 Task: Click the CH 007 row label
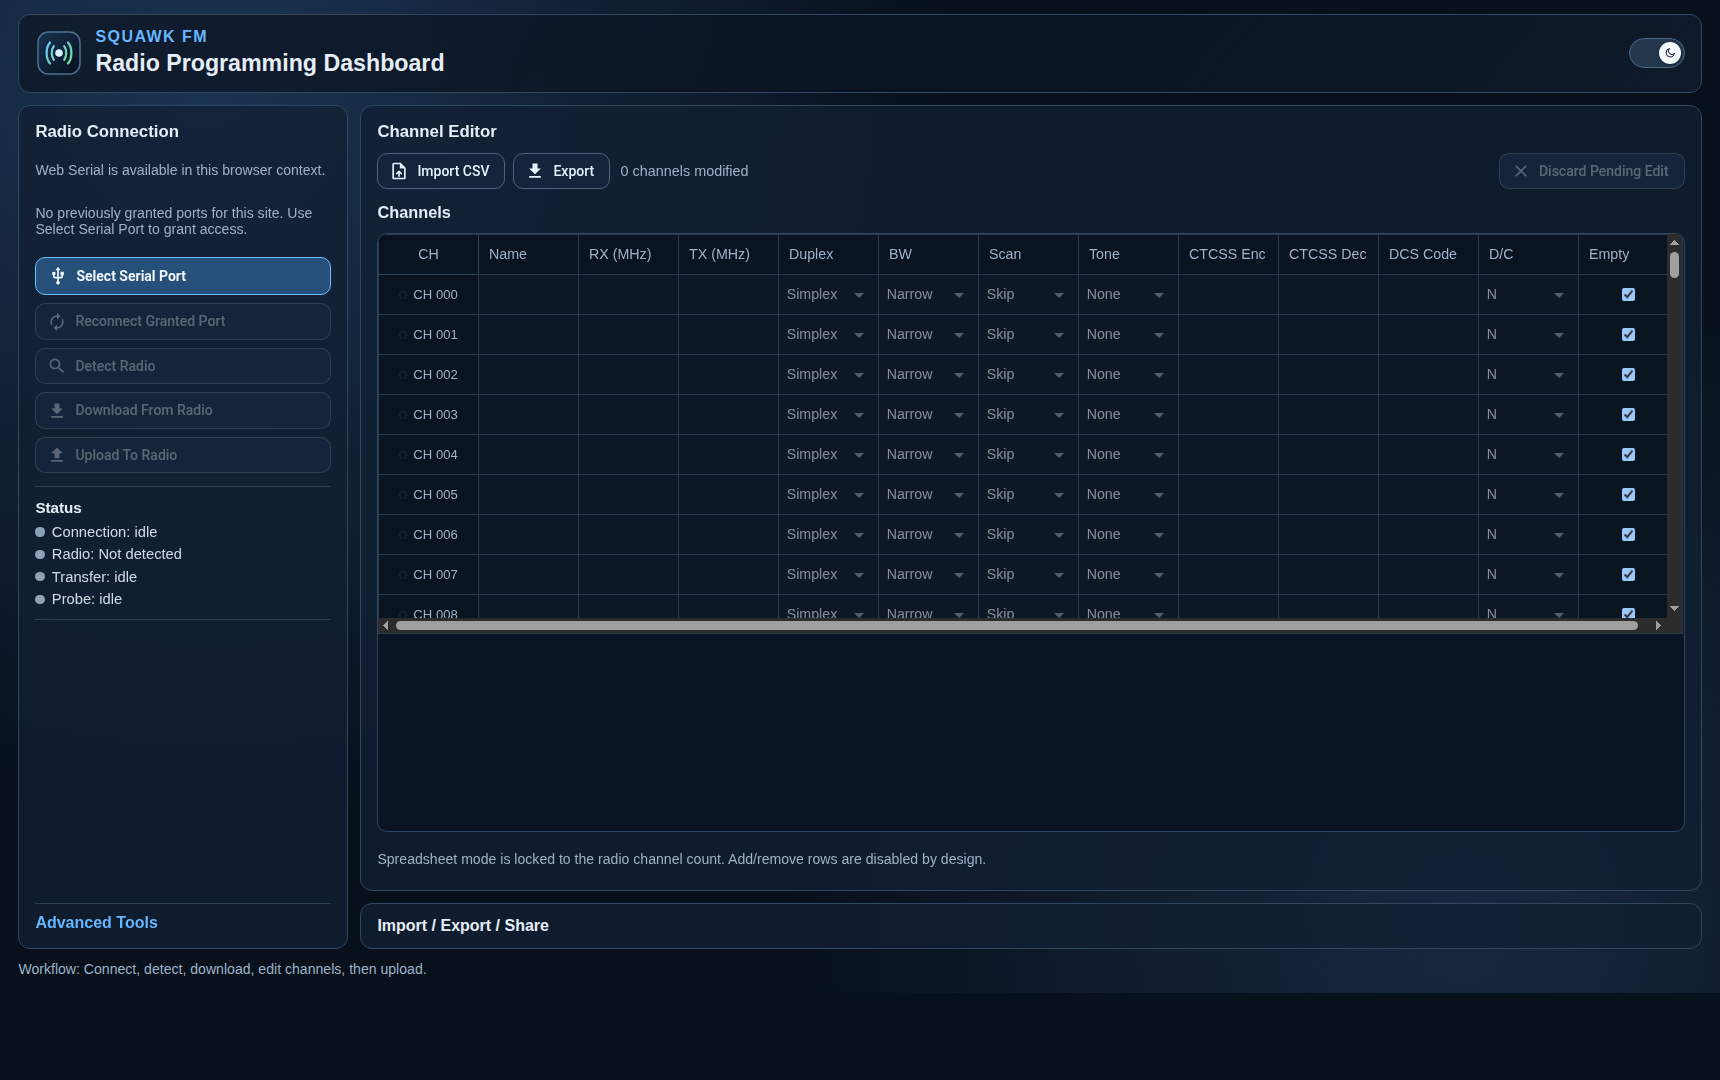(435, 575)
